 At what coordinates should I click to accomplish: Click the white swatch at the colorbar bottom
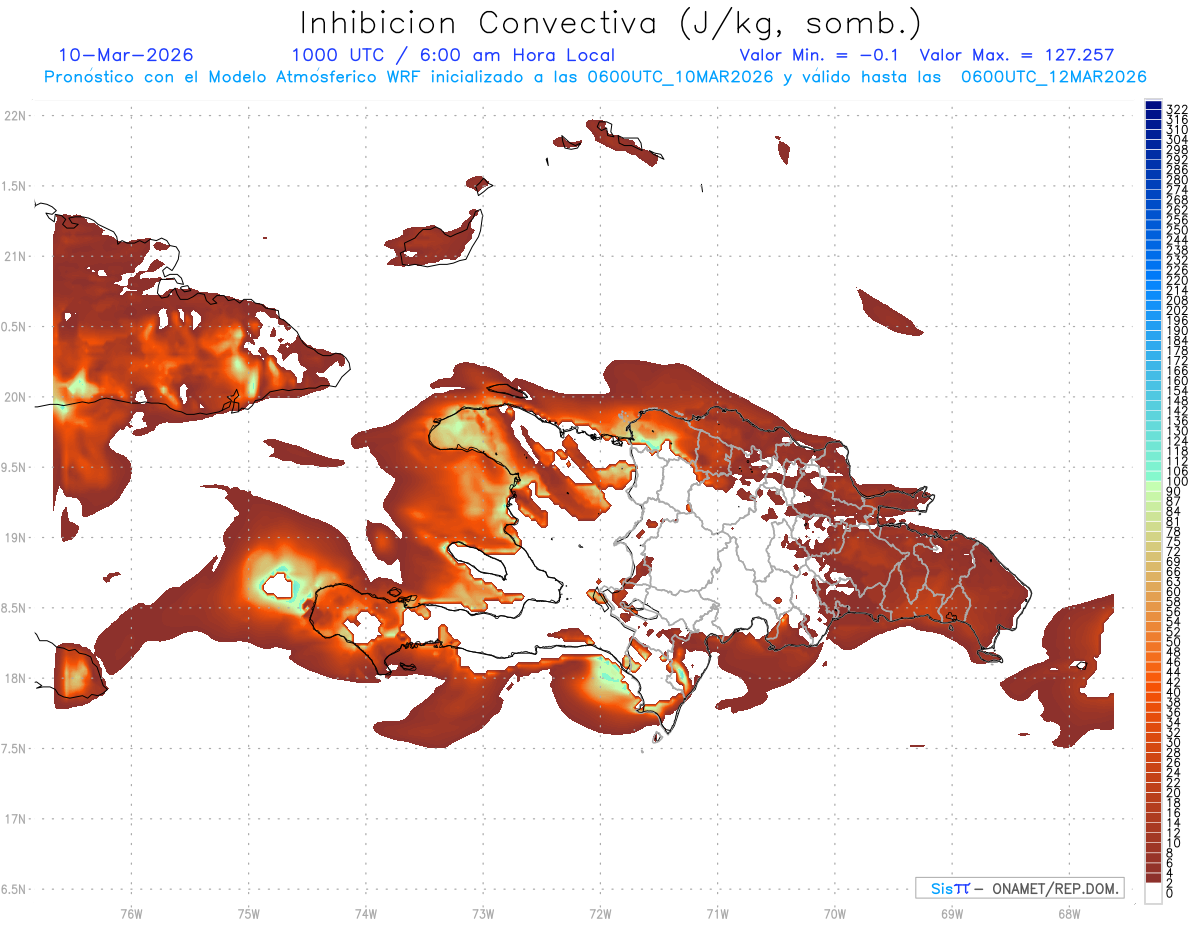pyautogui.click(x=1153, y=894)
